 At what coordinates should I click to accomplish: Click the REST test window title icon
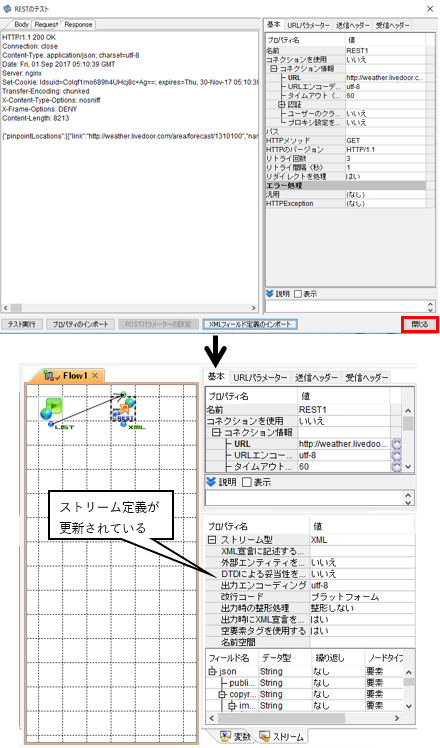[7, 9]
